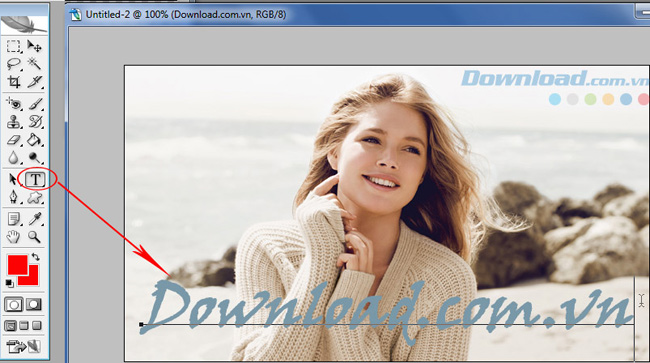
Task: Select the Healing Brush tool
Action: pyautogui.click(x=13, y=104)
